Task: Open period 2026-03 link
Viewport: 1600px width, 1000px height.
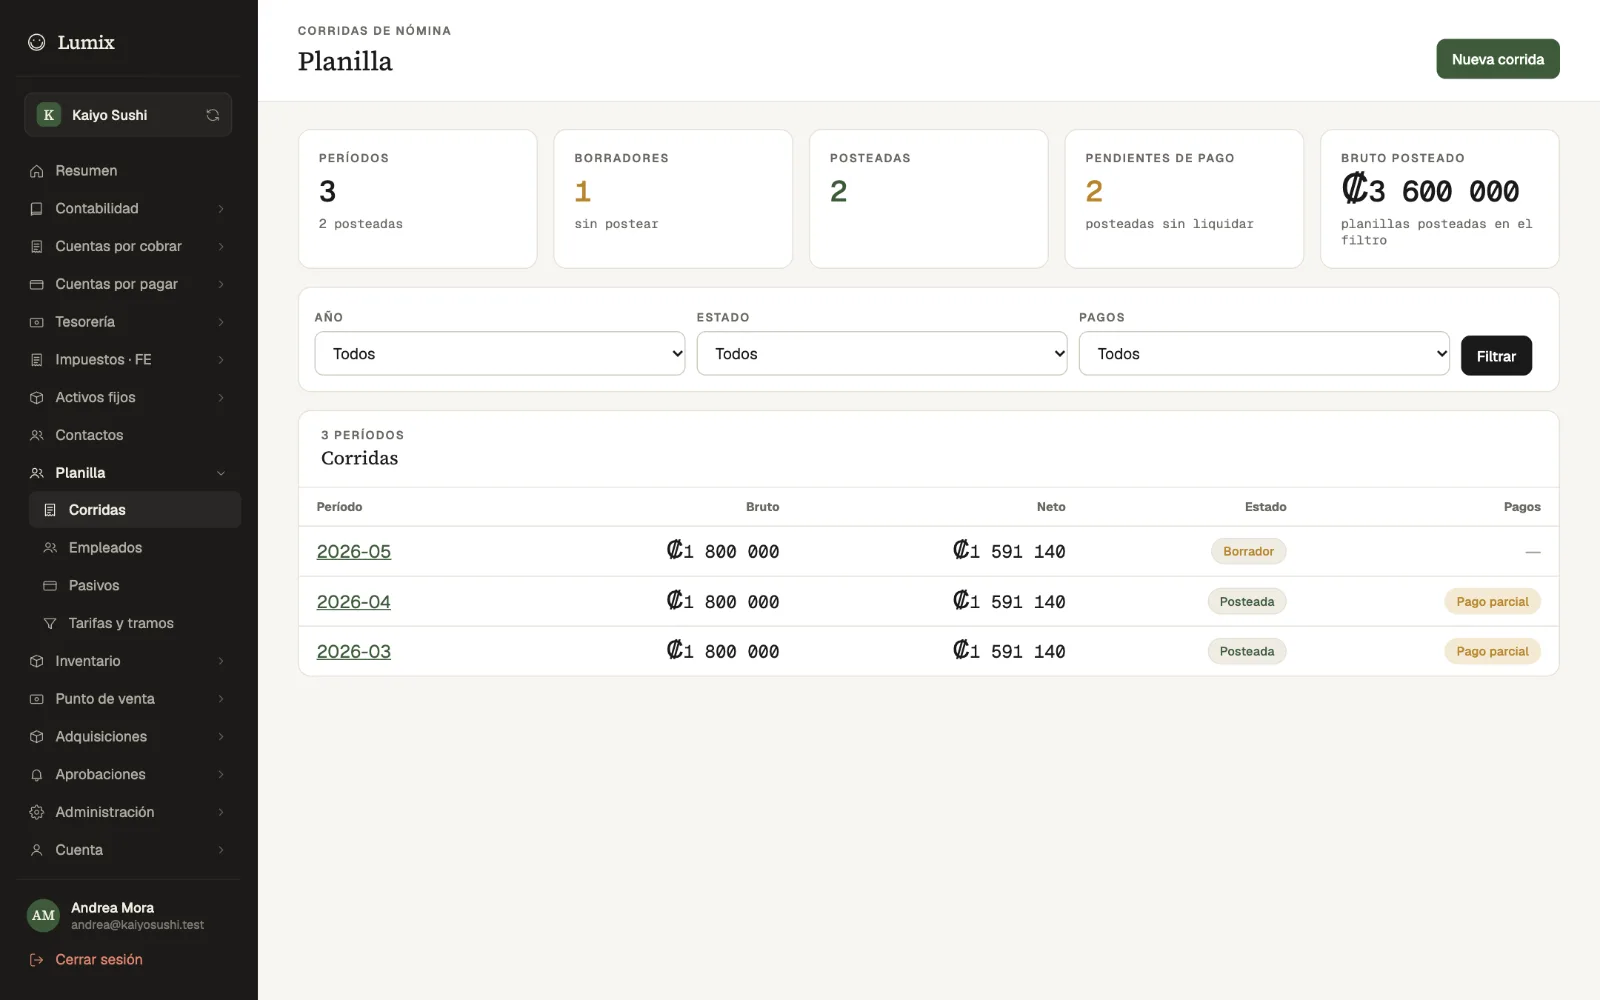Action: pos(354,652)
